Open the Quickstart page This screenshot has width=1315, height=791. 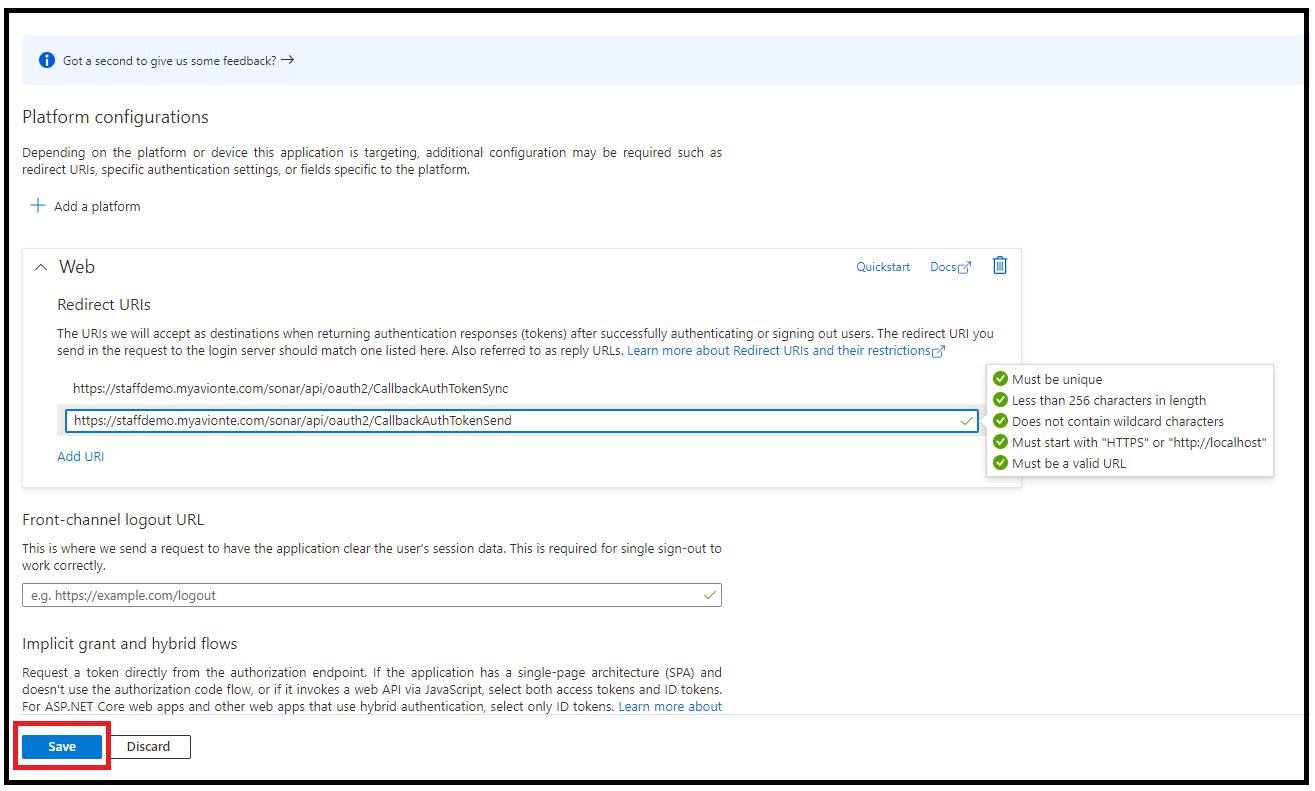[882, 267]
